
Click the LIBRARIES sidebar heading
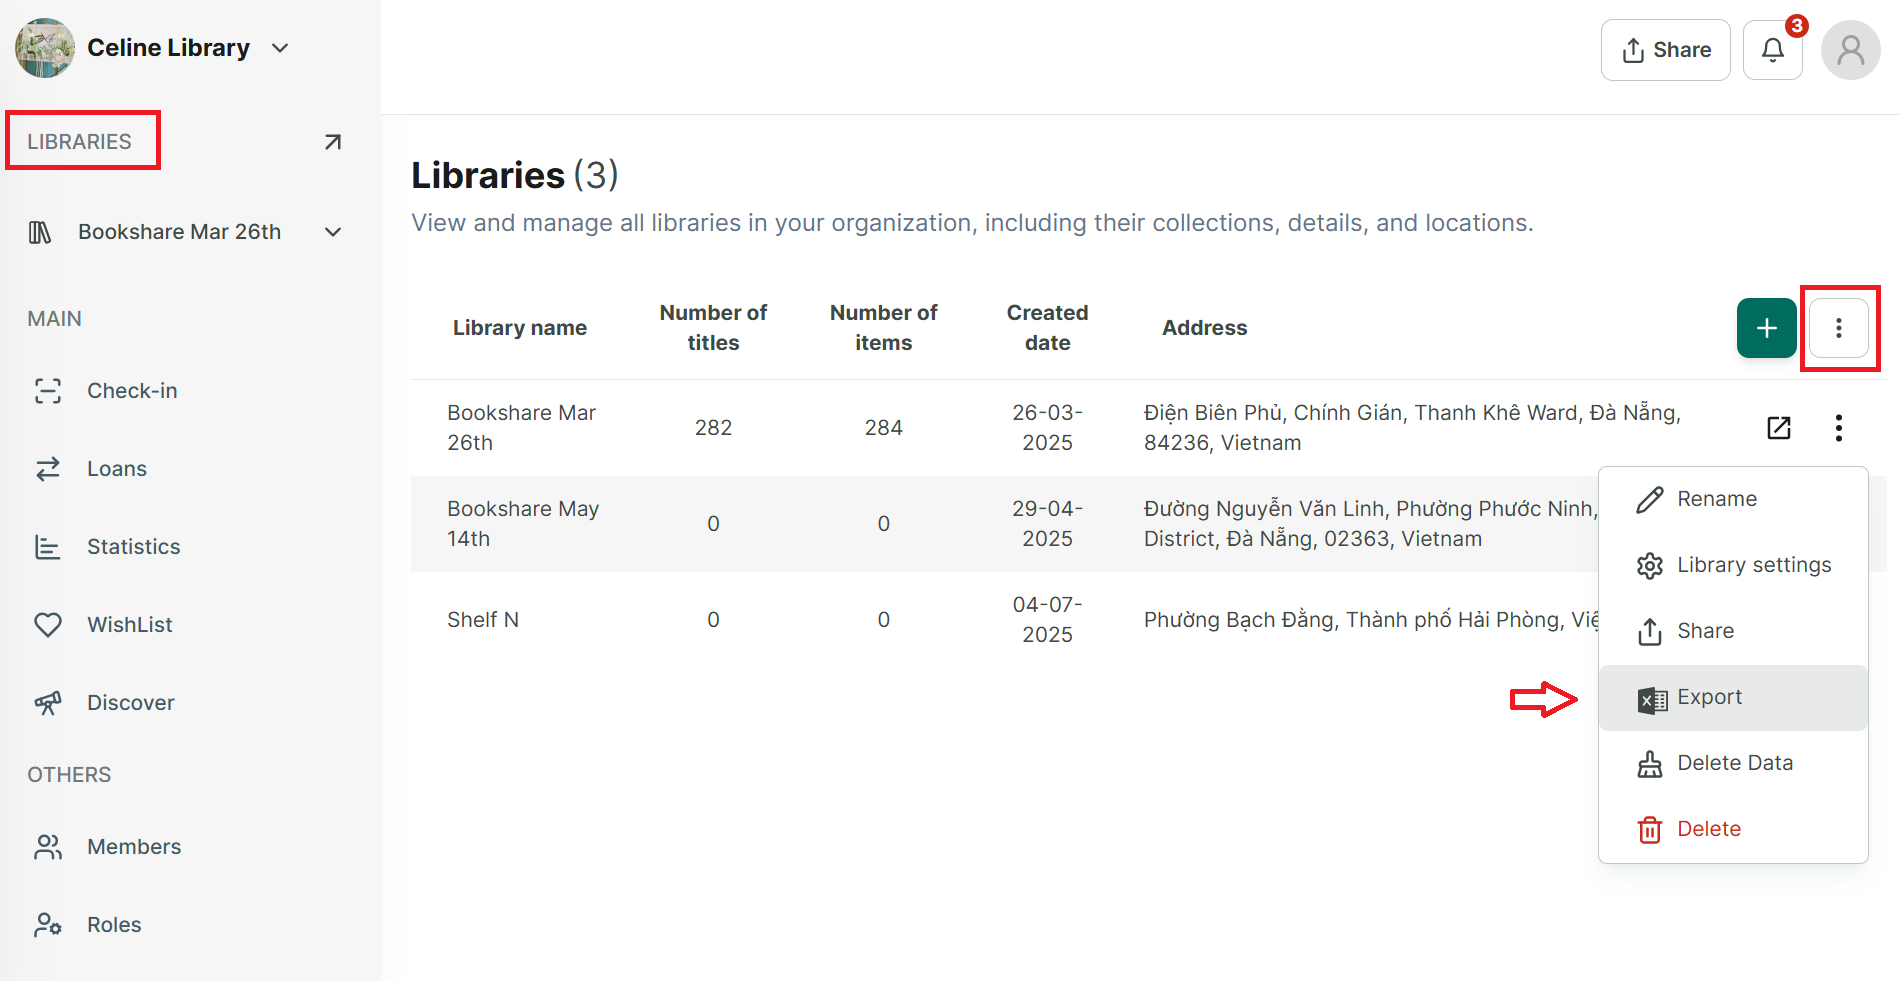80,142
